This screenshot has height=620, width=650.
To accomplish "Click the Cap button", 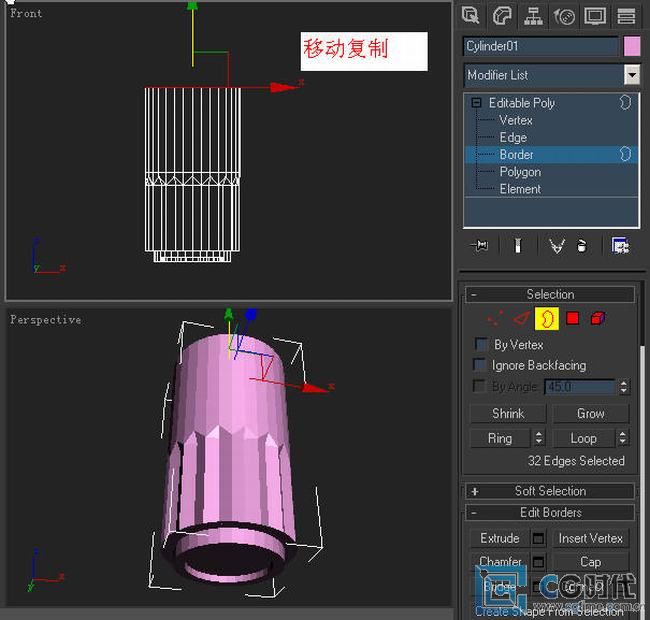I will 591,562.
